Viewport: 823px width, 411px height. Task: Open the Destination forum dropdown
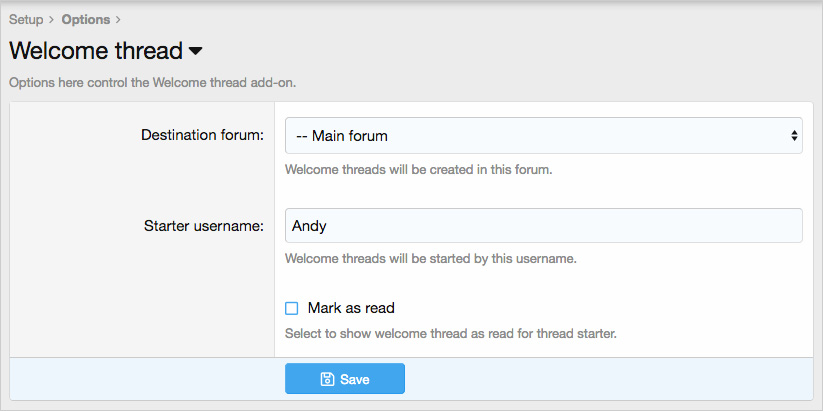point(543,135)
